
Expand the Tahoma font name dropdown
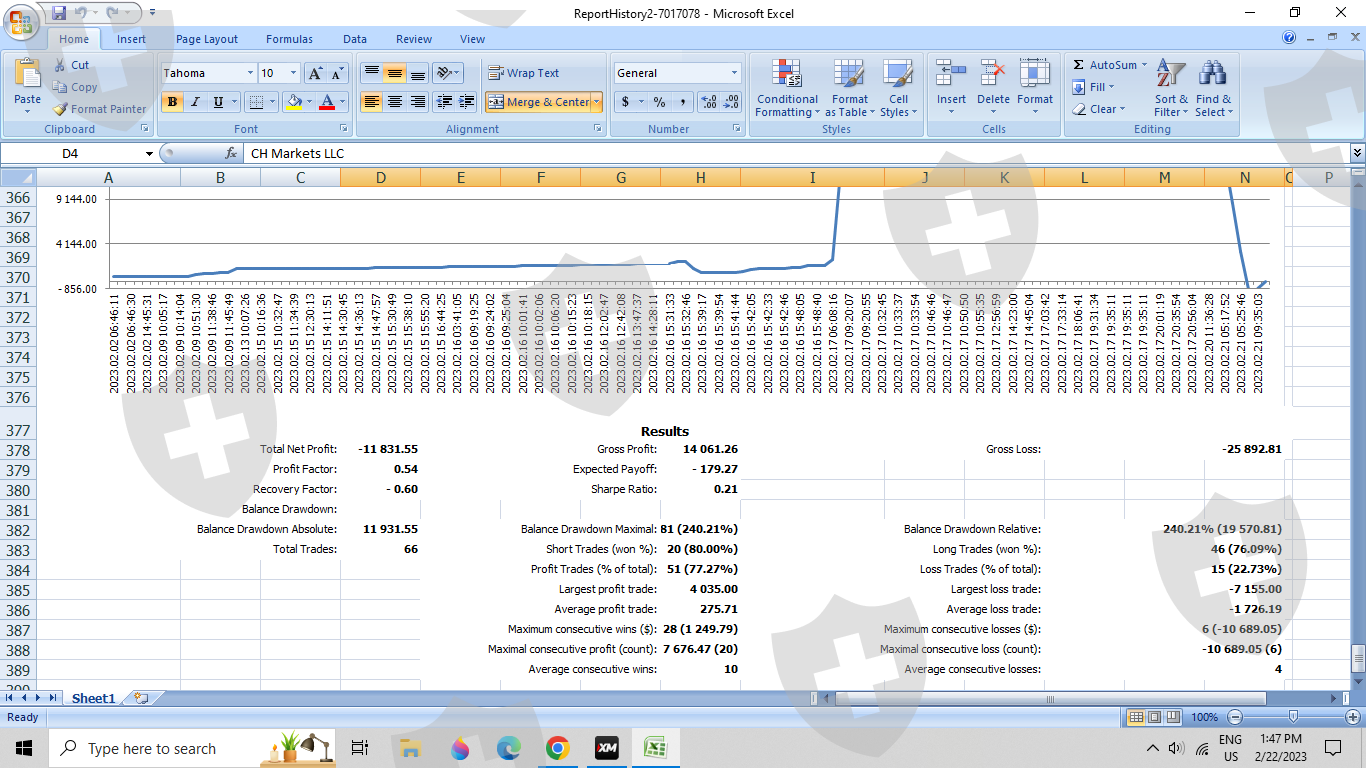[250, 73]
